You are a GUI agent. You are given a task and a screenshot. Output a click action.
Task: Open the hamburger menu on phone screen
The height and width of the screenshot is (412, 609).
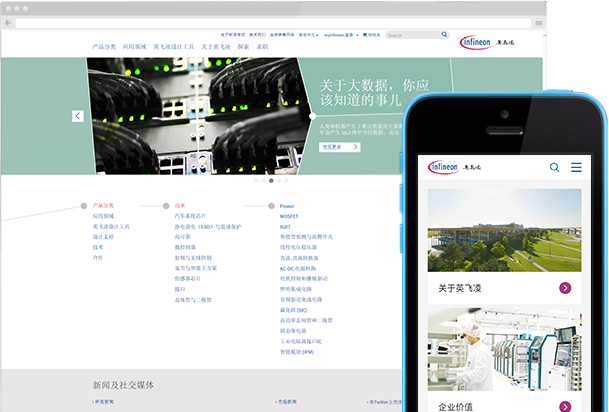(576, 167)
